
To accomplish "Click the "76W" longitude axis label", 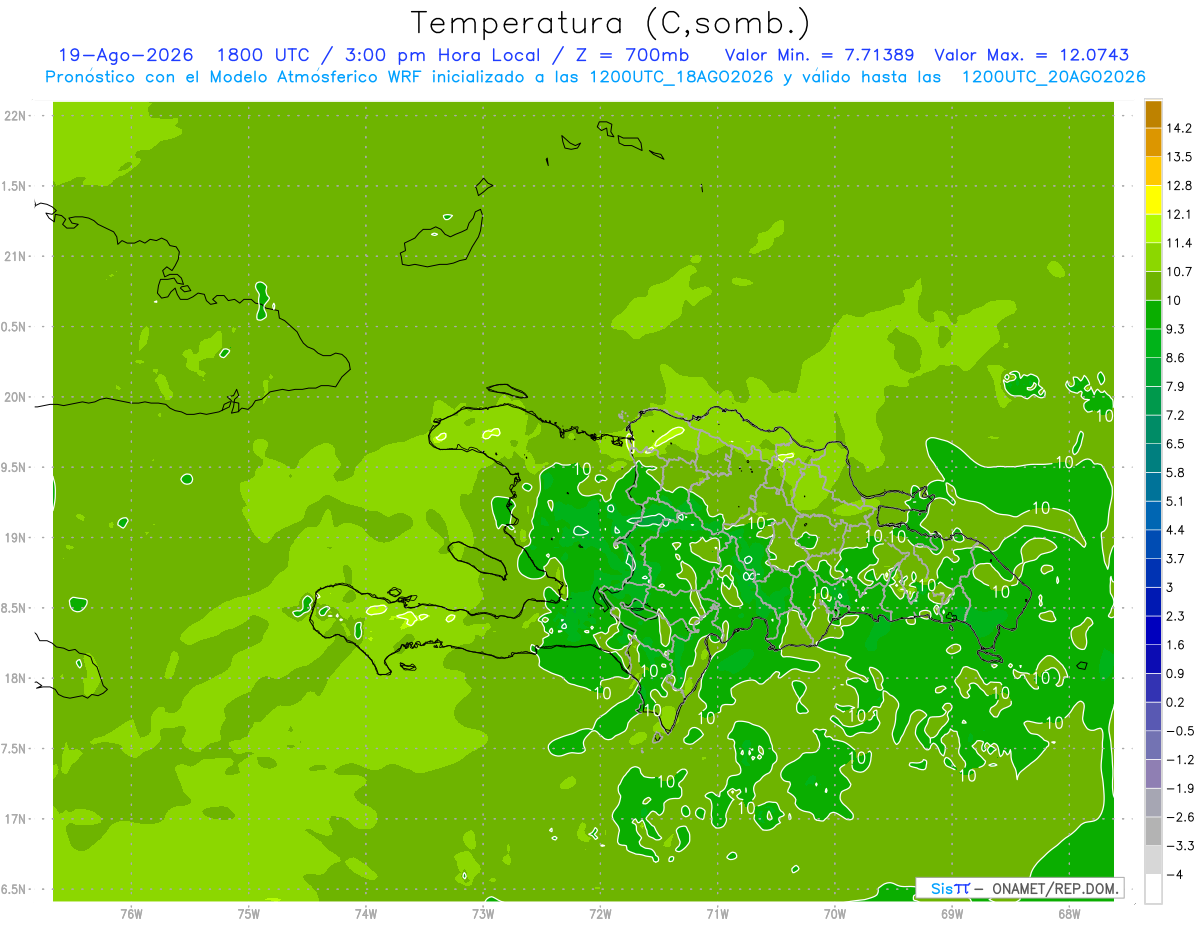I will (x=131, y=913).
